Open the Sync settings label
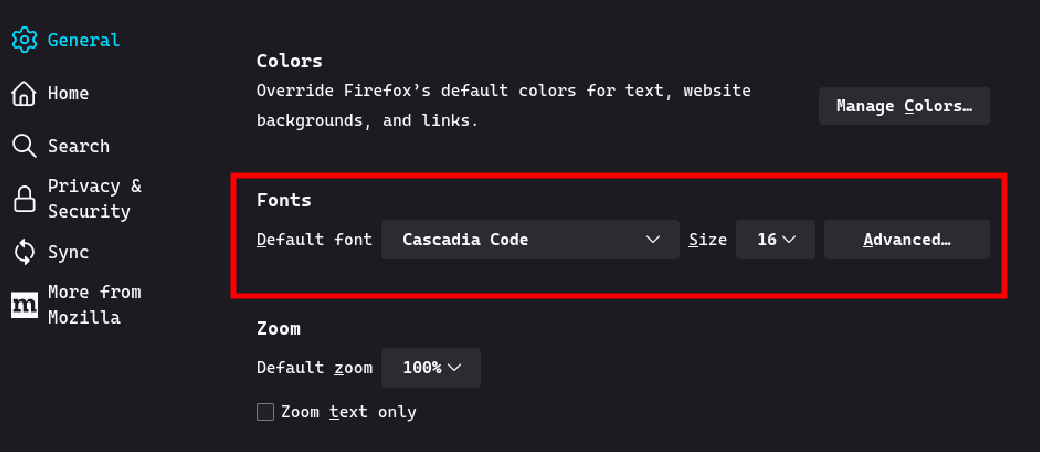This screenshot has height=452, width=1040. click(68, 252)
